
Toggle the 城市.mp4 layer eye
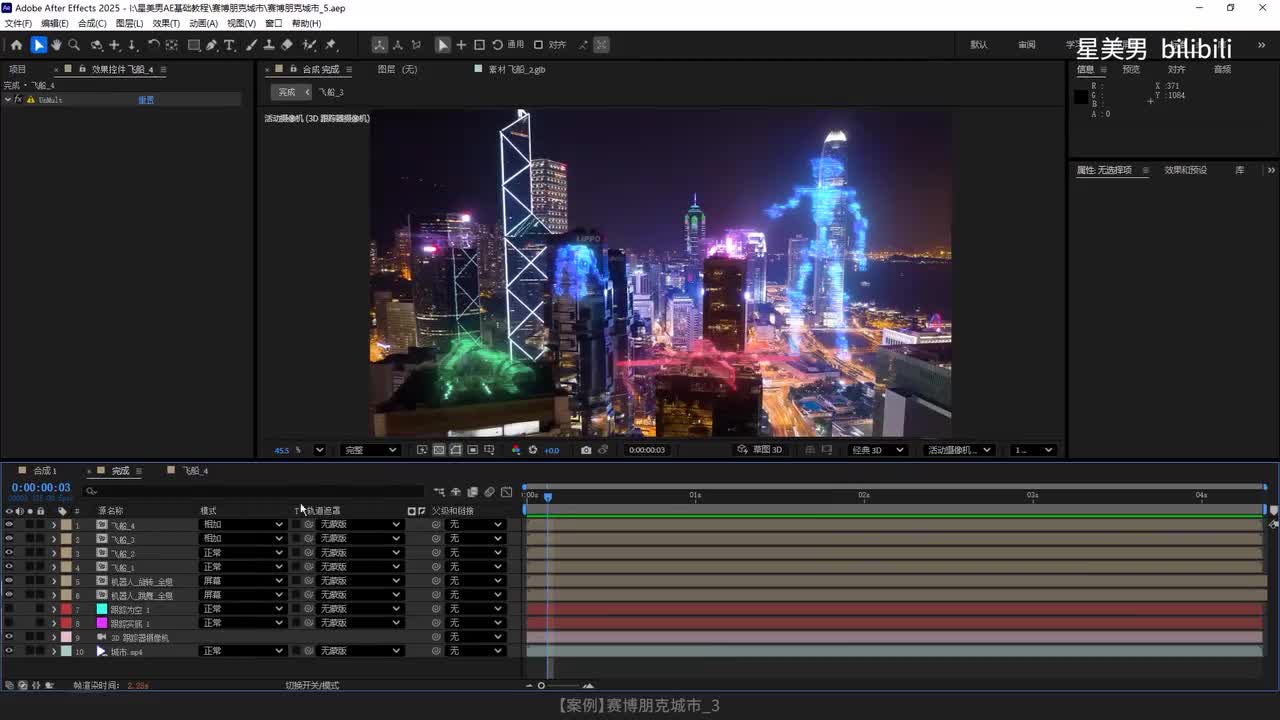pos(9,651)
